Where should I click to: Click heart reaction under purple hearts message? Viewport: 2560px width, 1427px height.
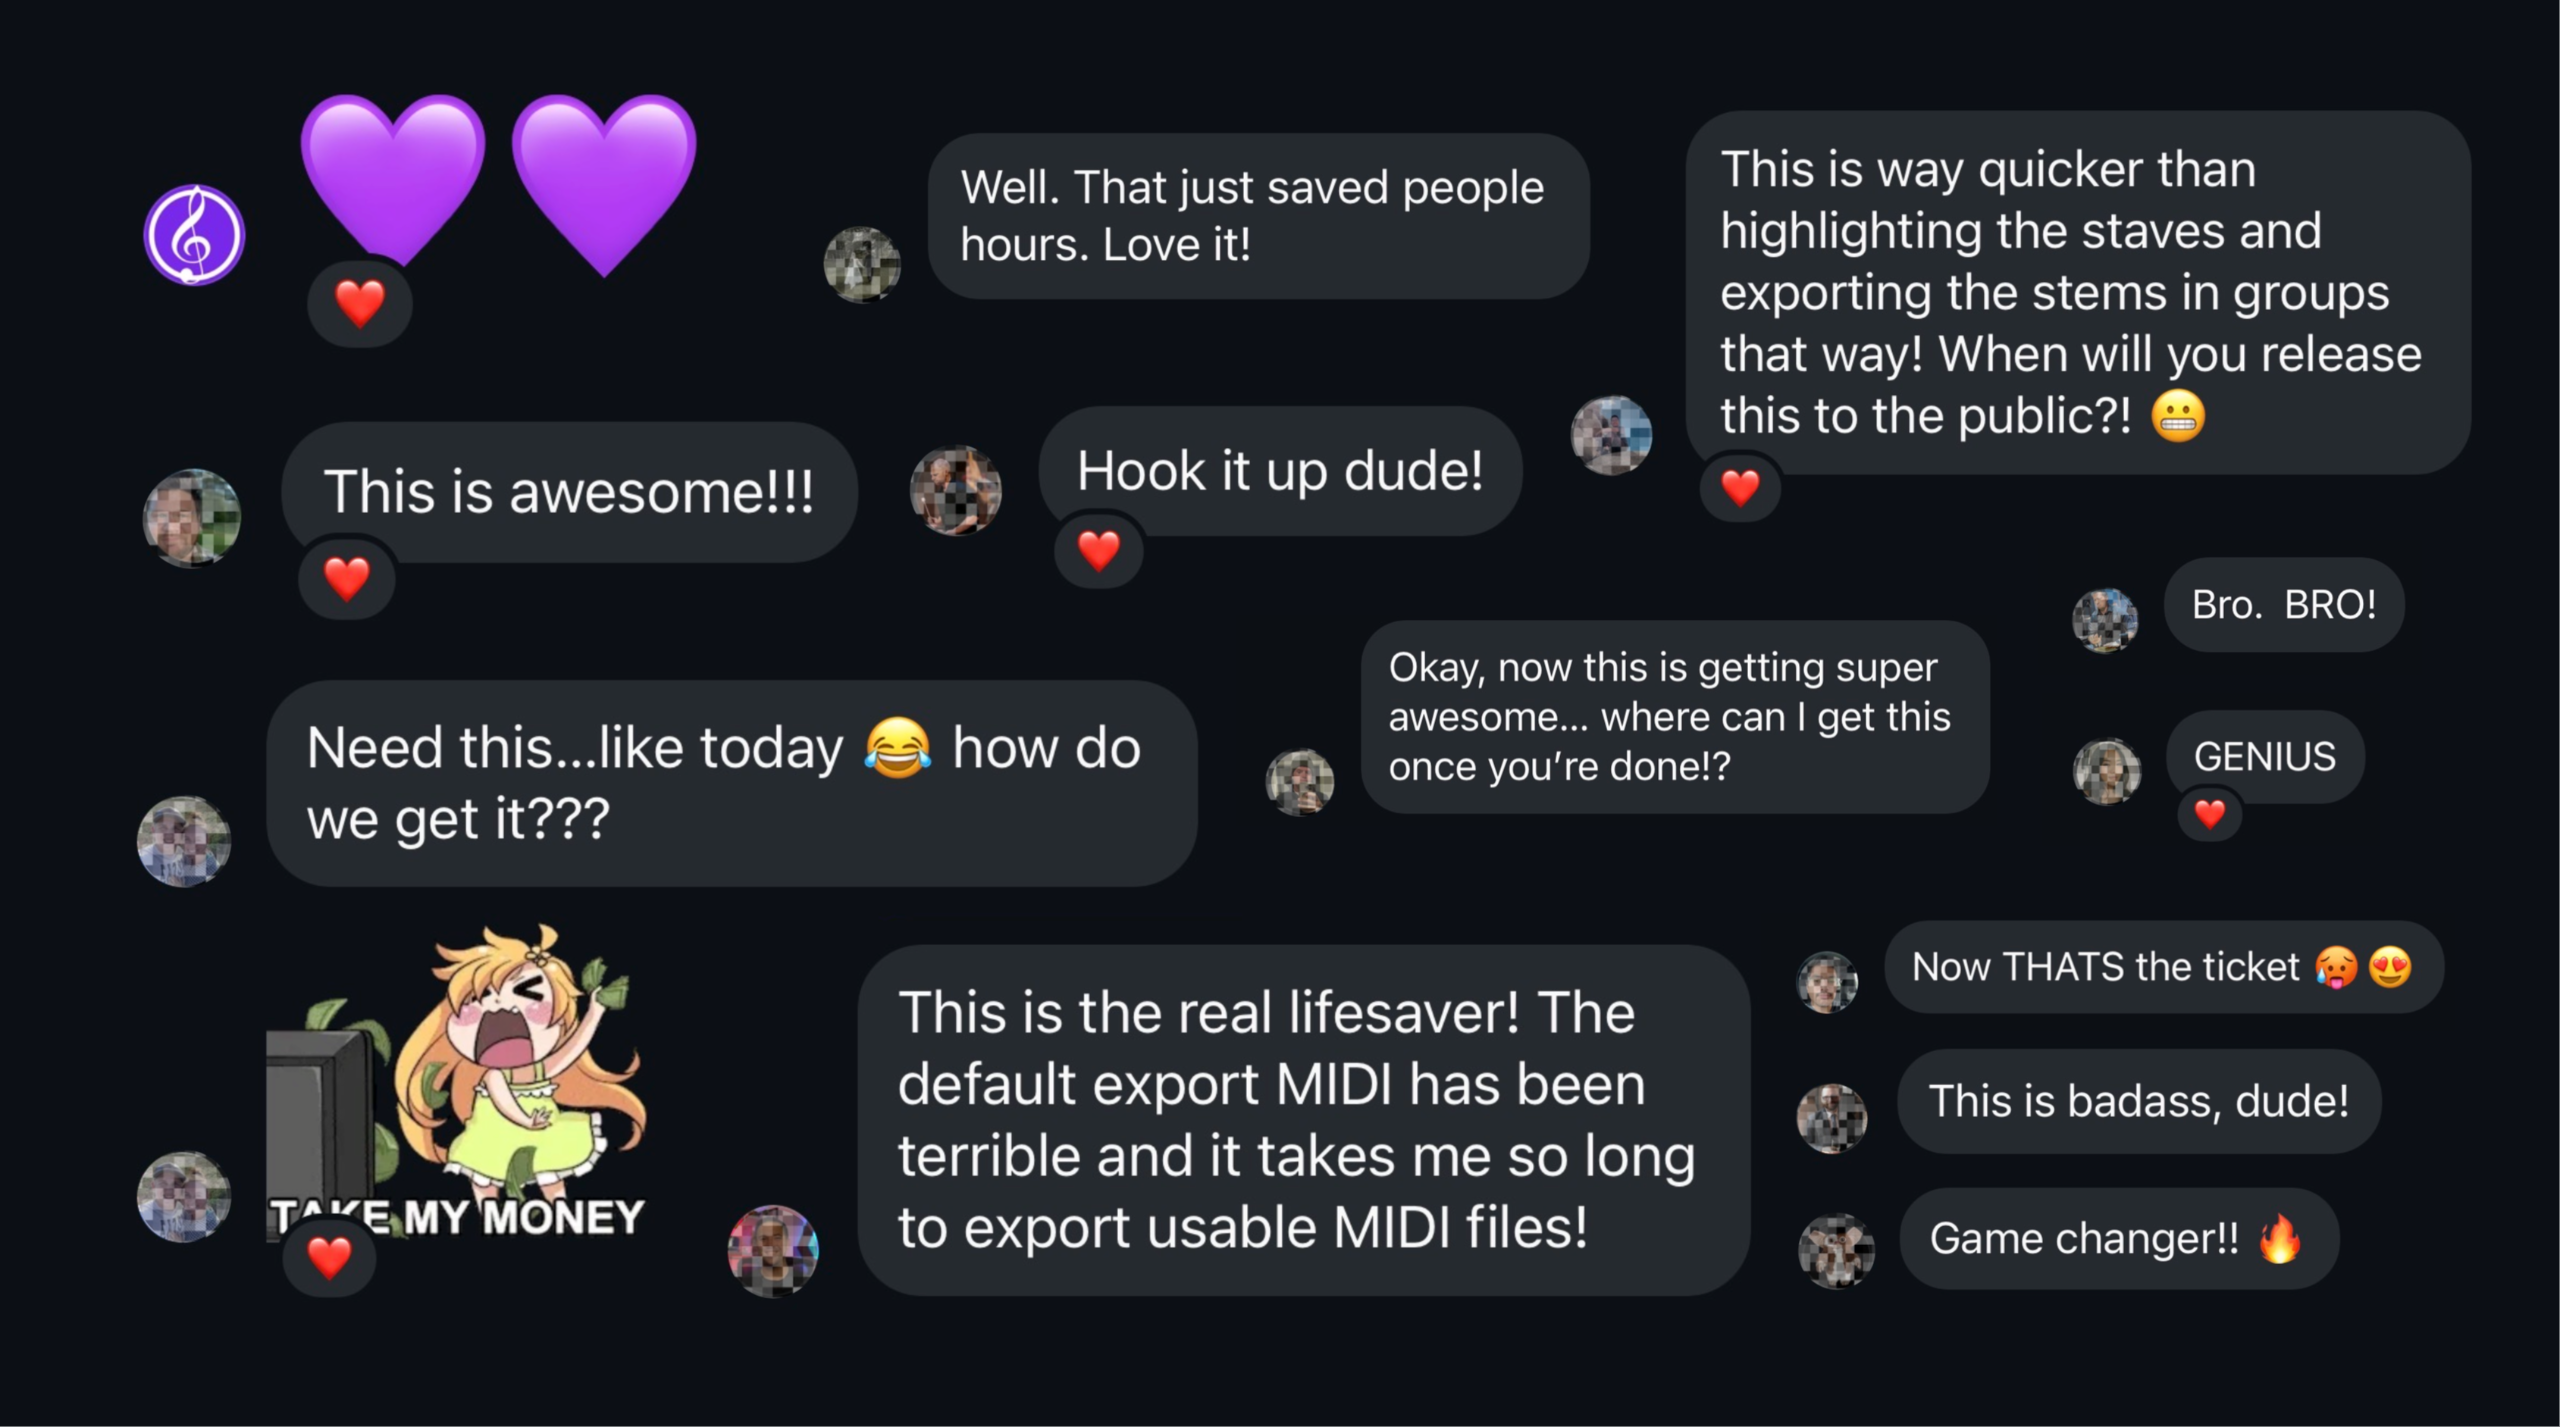360,304
